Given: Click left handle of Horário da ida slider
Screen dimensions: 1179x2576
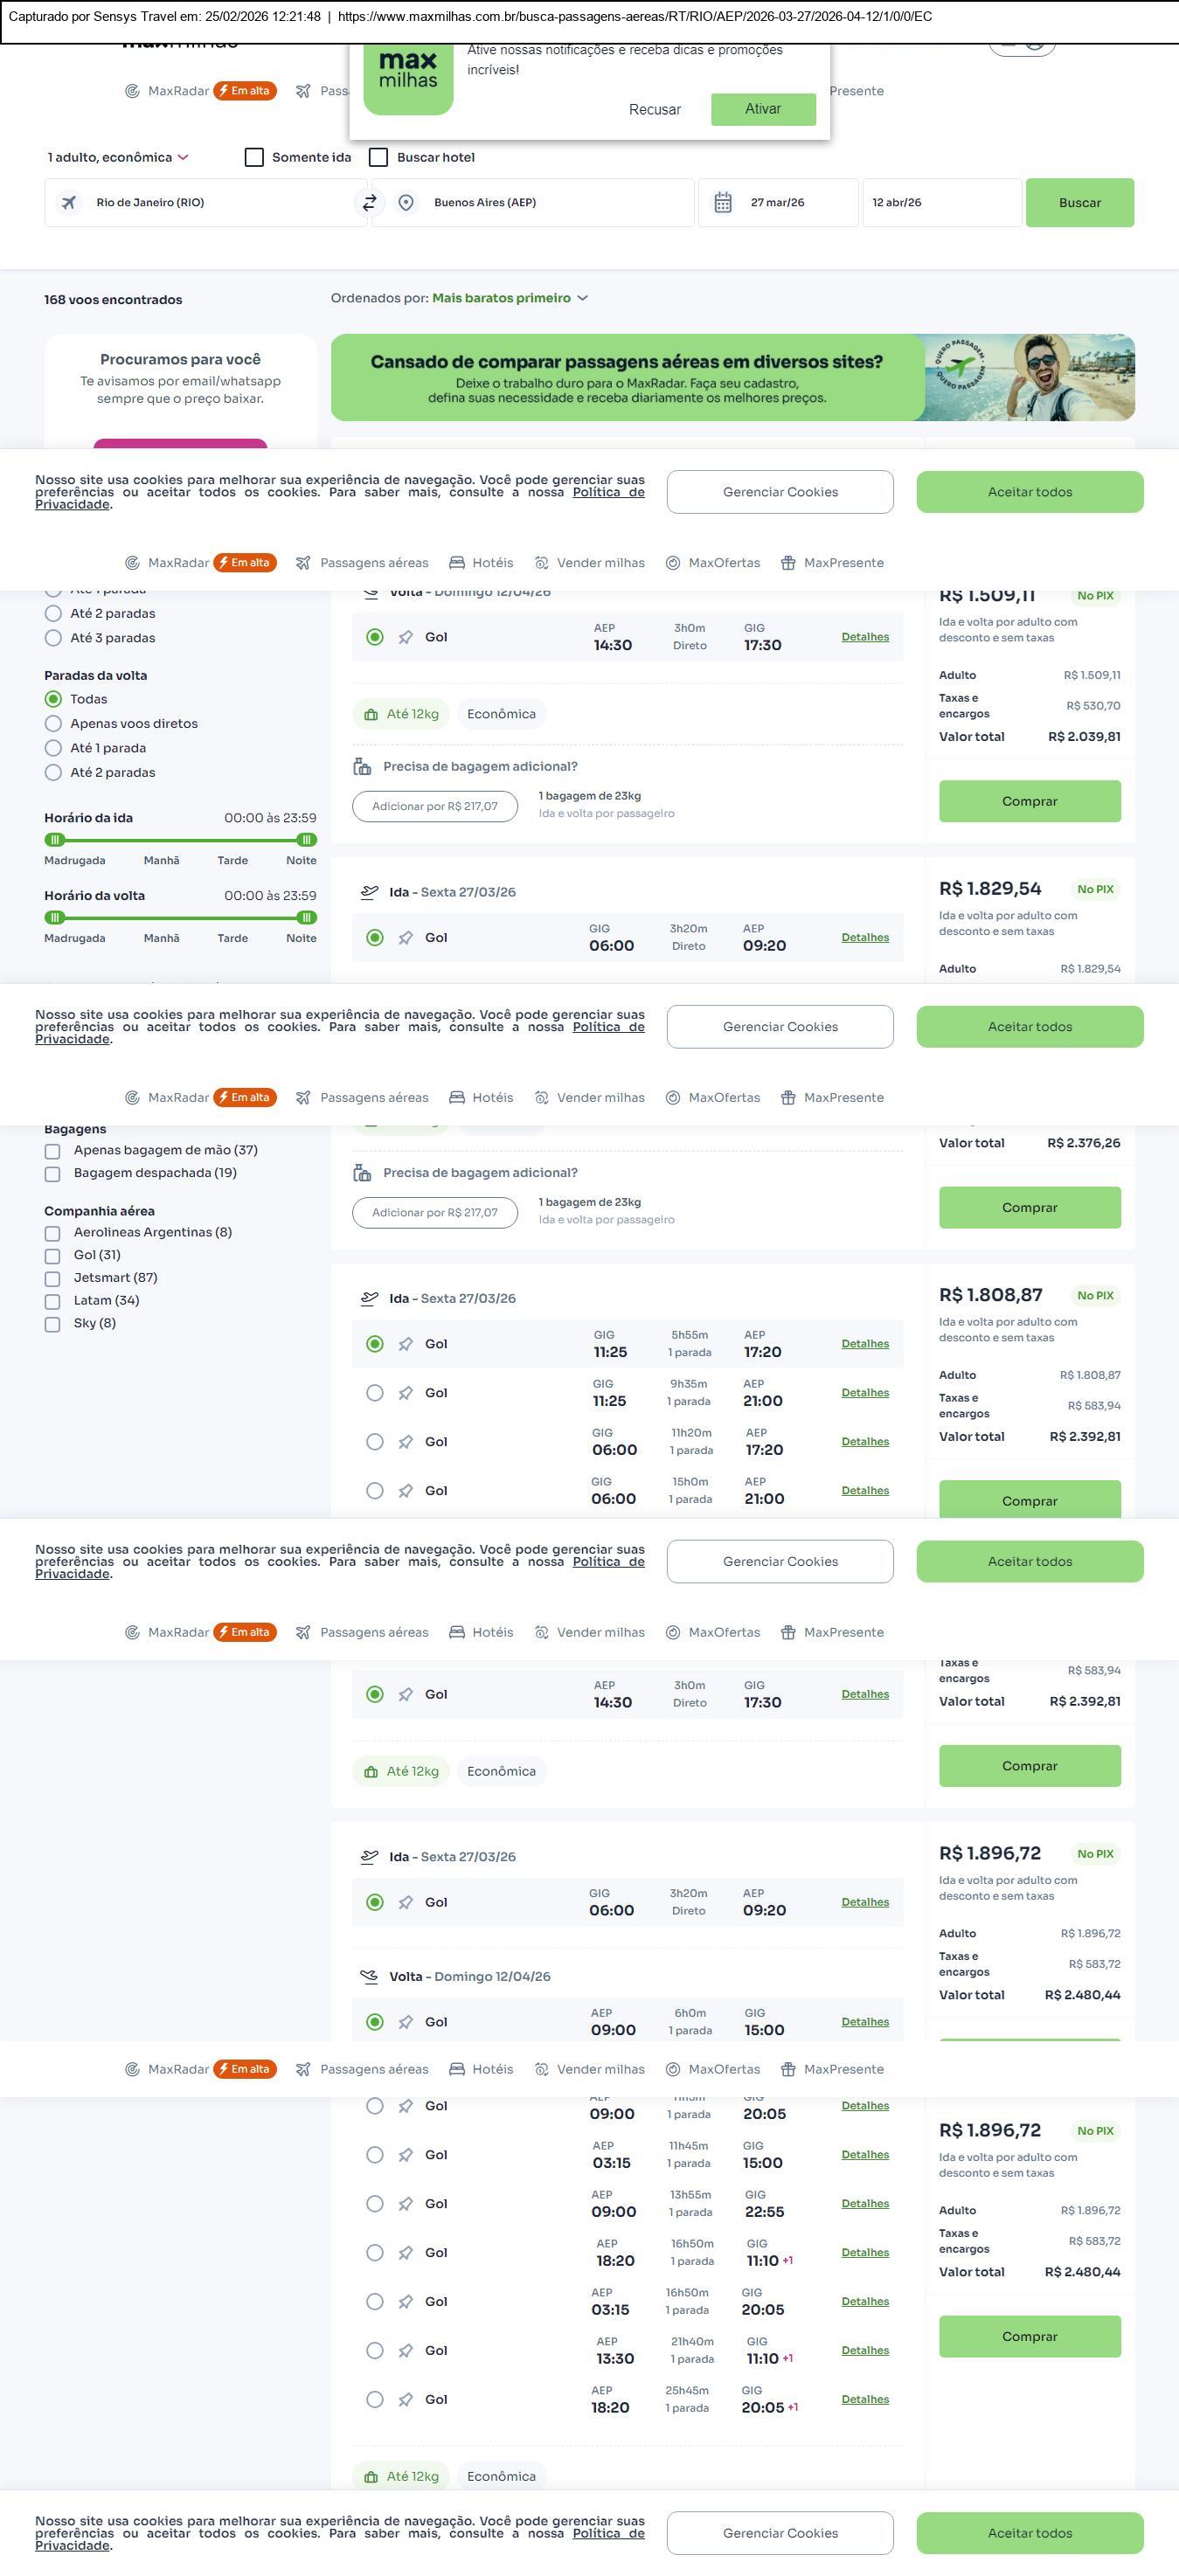Looking at the screenshot, I should [56, 840].
